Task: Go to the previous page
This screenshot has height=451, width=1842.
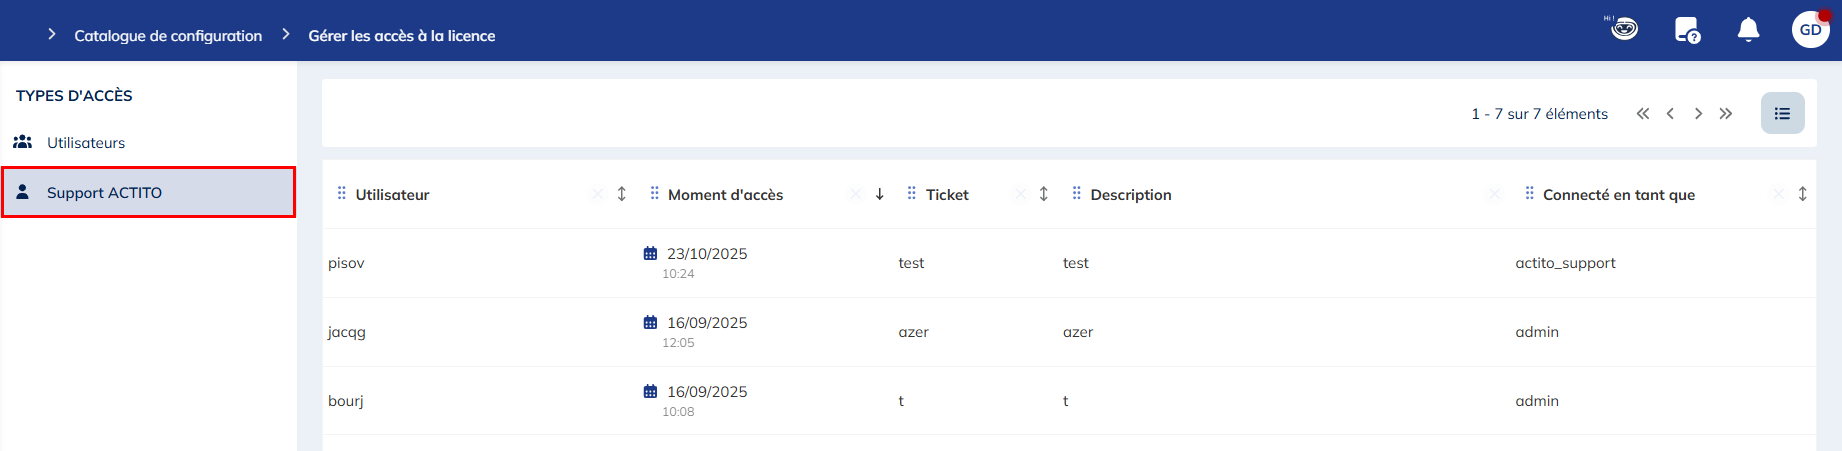Action: point(1670,114)
